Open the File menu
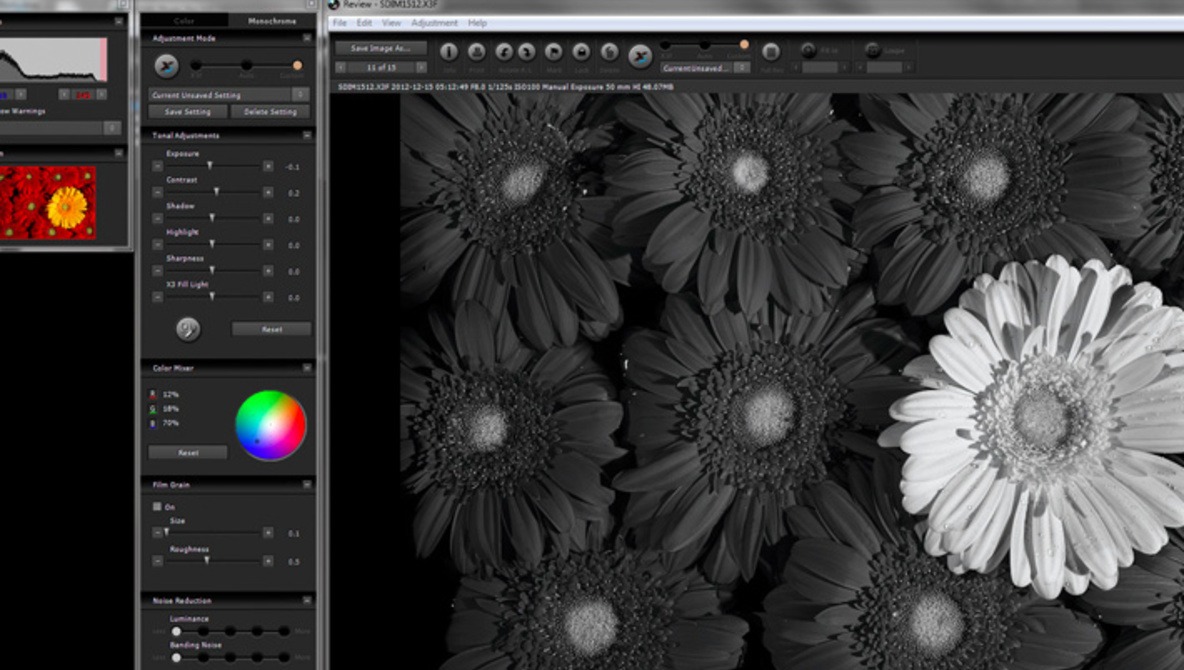1184x670 pixels. 340,23
